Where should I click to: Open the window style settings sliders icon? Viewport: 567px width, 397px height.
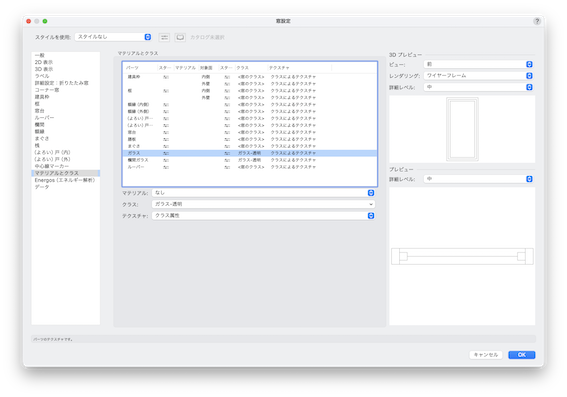(x=164, y=37)
